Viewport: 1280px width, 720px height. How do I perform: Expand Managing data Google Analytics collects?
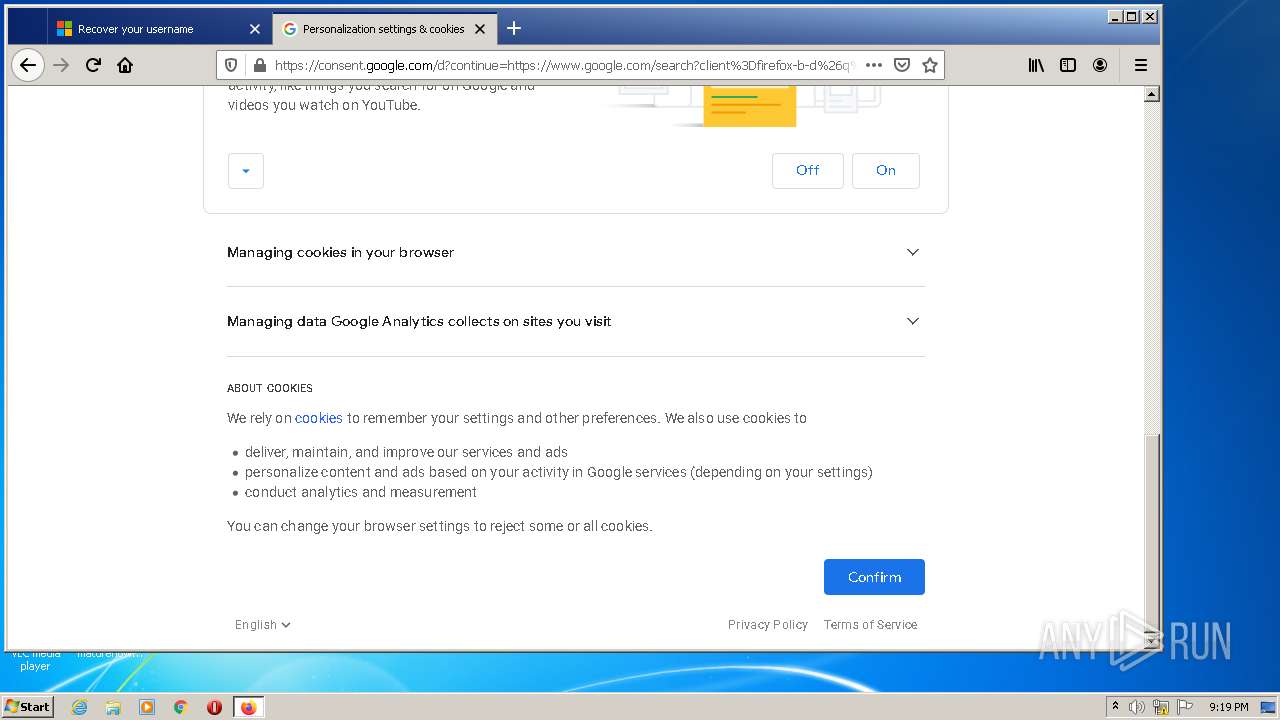tap(576, 321)
